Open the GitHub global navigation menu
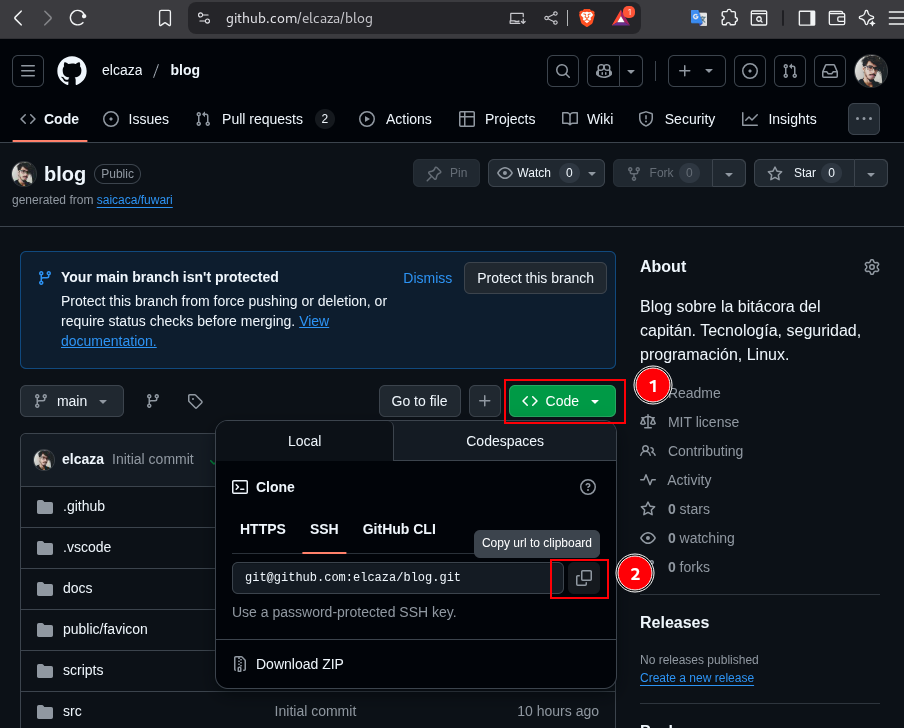Image resolution: width=904 pixels, height=728 pixels. click(28, 71)
